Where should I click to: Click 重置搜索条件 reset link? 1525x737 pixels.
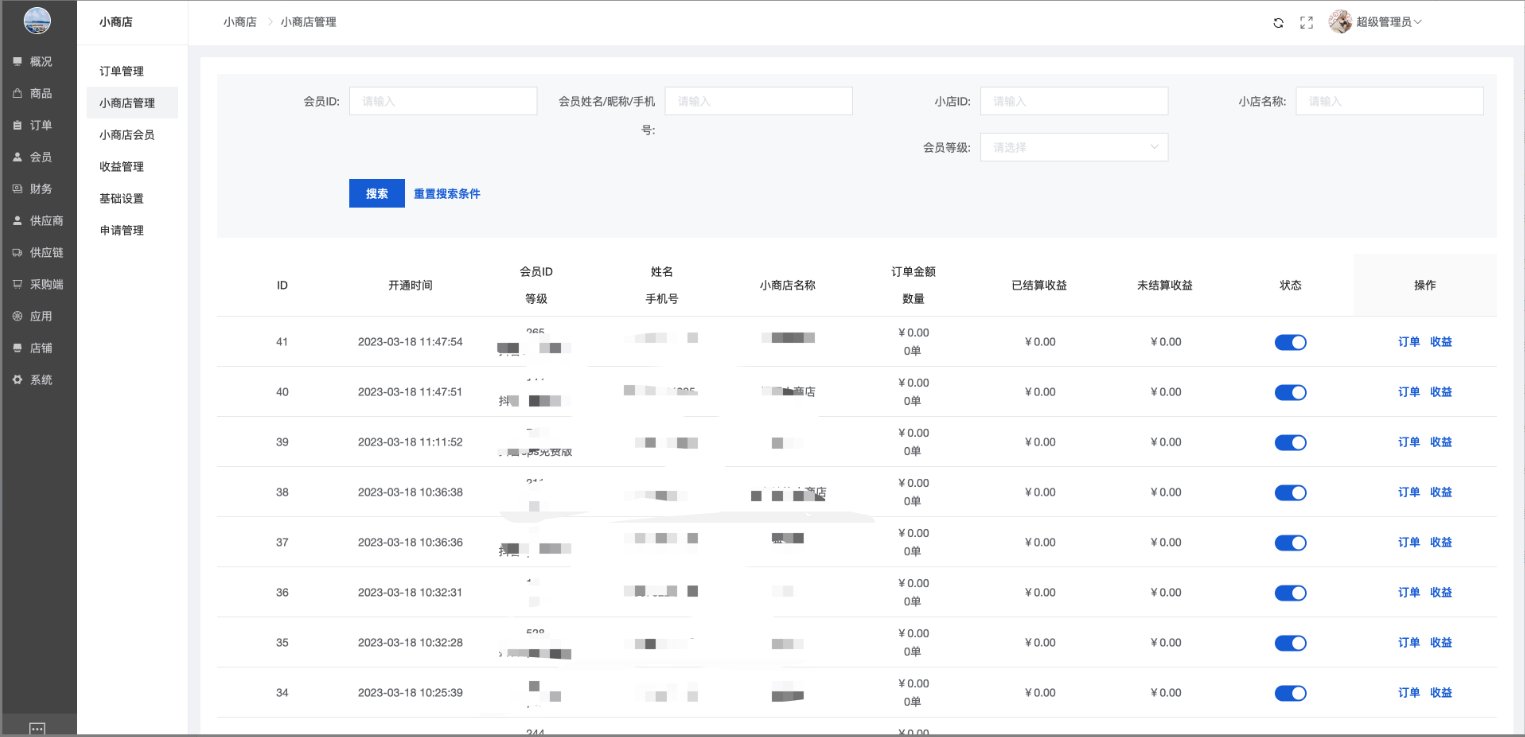(x=447, y=194)
